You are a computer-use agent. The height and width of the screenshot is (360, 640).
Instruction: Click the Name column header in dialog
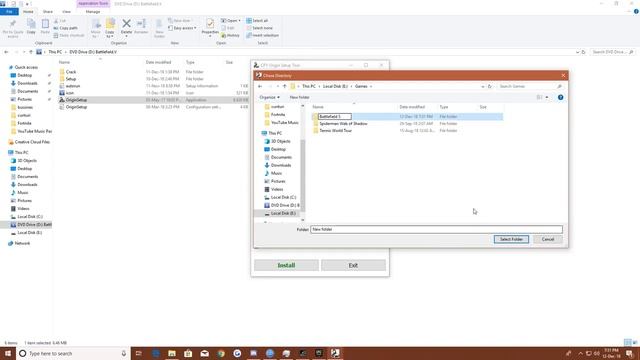click(x=318, y=107)
